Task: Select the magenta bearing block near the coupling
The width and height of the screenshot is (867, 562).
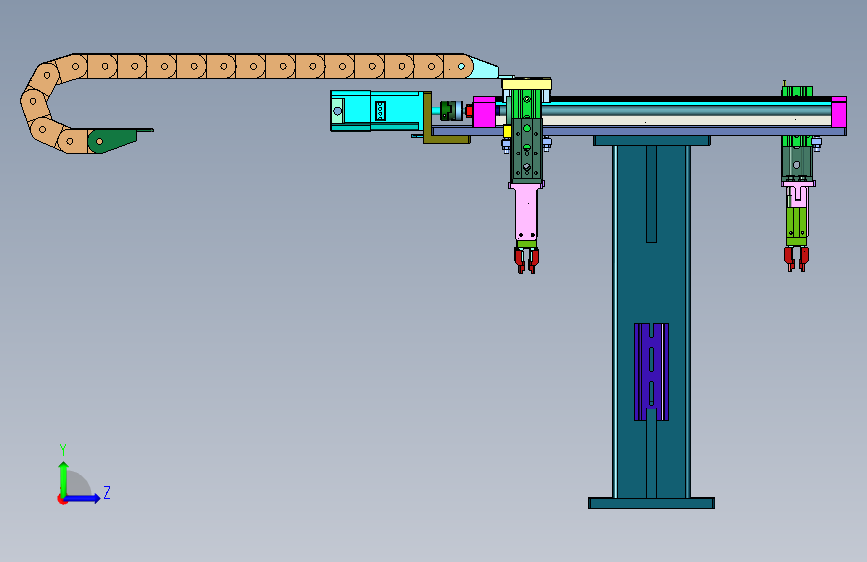Action: click(484, 112)
